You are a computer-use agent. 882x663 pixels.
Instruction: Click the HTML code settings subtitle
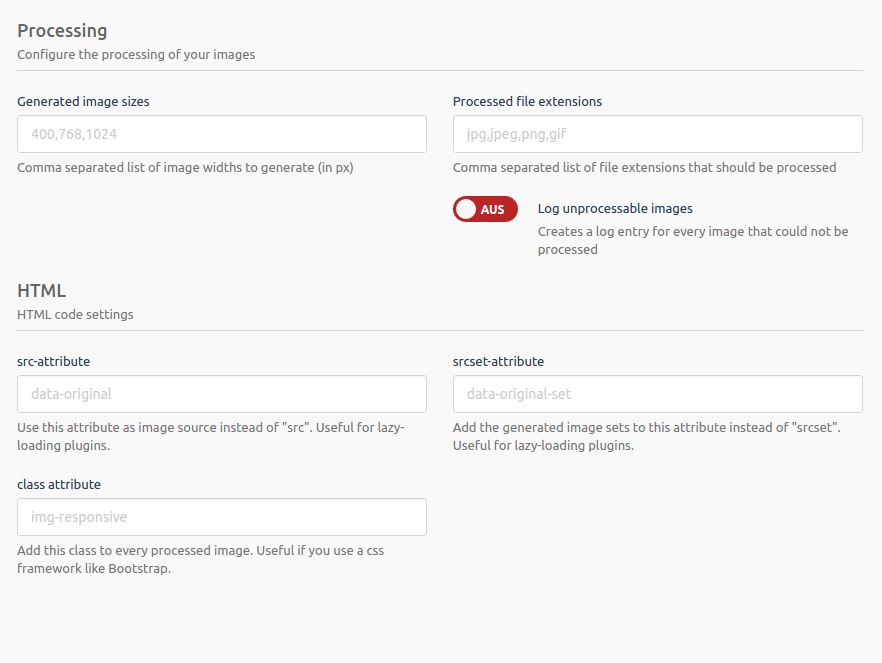click(75, 314)
